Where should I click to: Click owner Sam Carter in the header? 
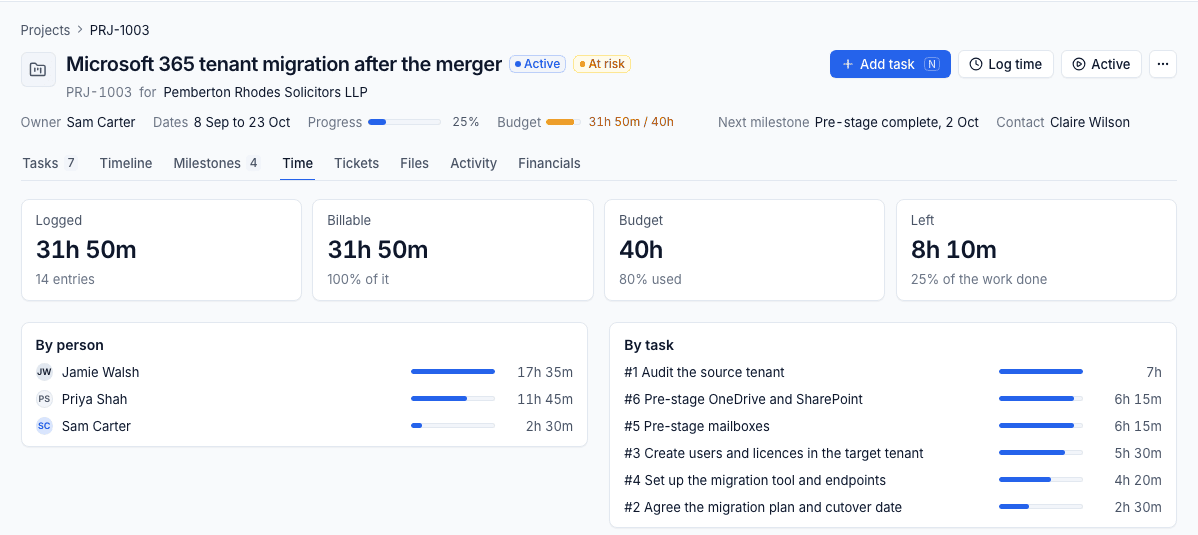coord(101,122)
